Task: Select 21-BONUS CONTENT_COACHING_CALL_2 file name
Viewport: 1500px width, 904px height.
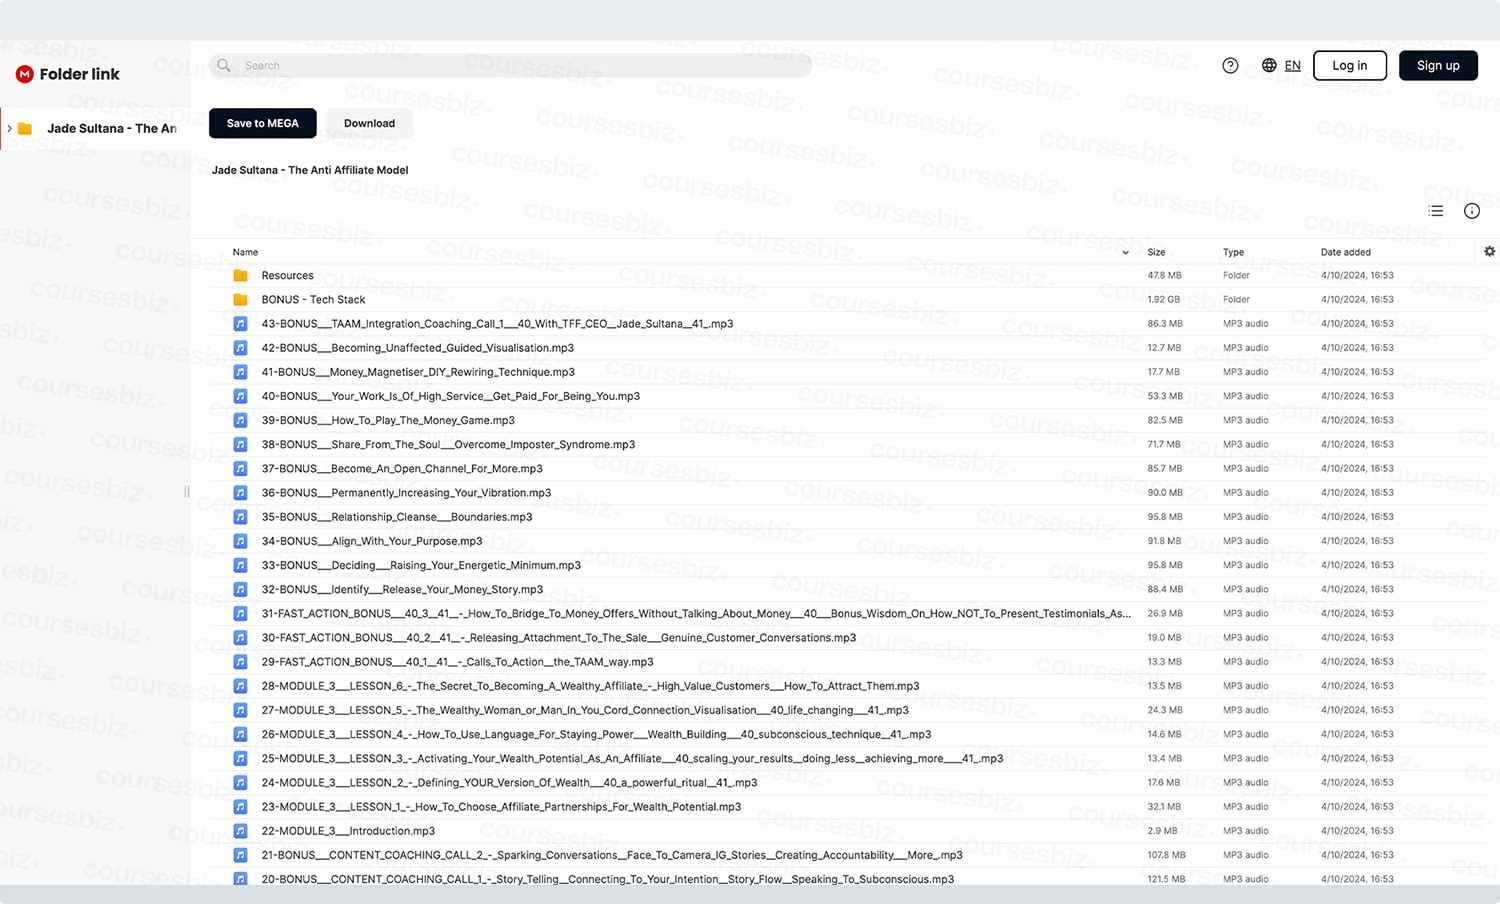Action: coord(612,855)
